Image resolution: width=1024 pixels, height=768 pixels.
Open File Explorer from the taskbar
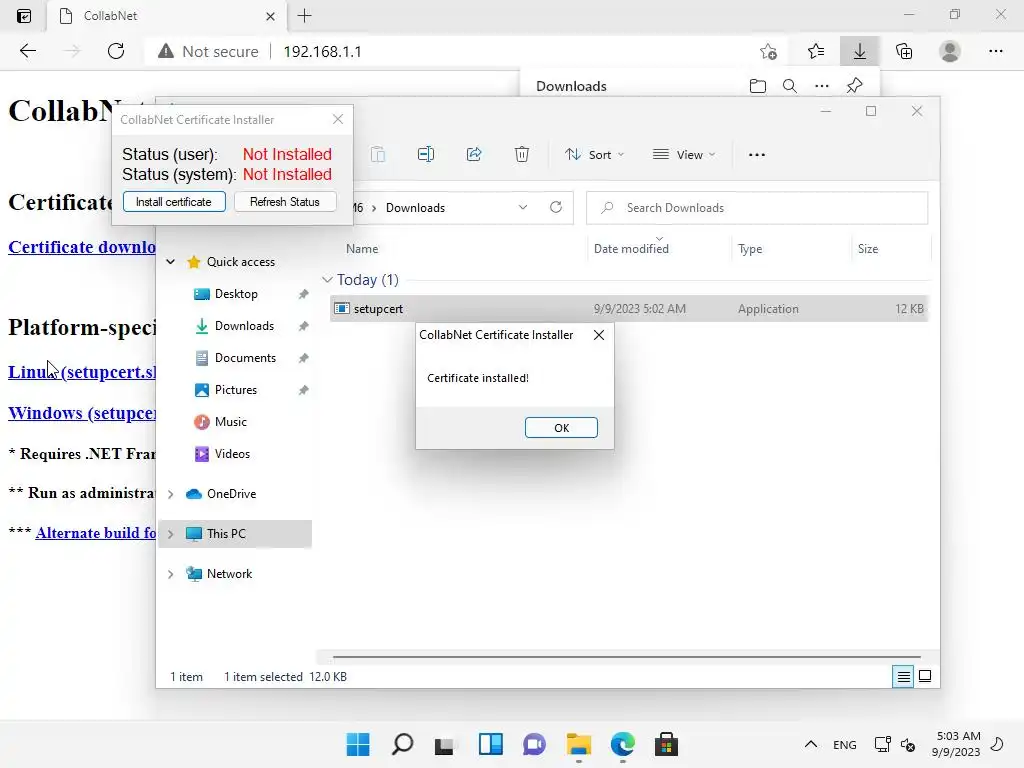pos(579,744)
